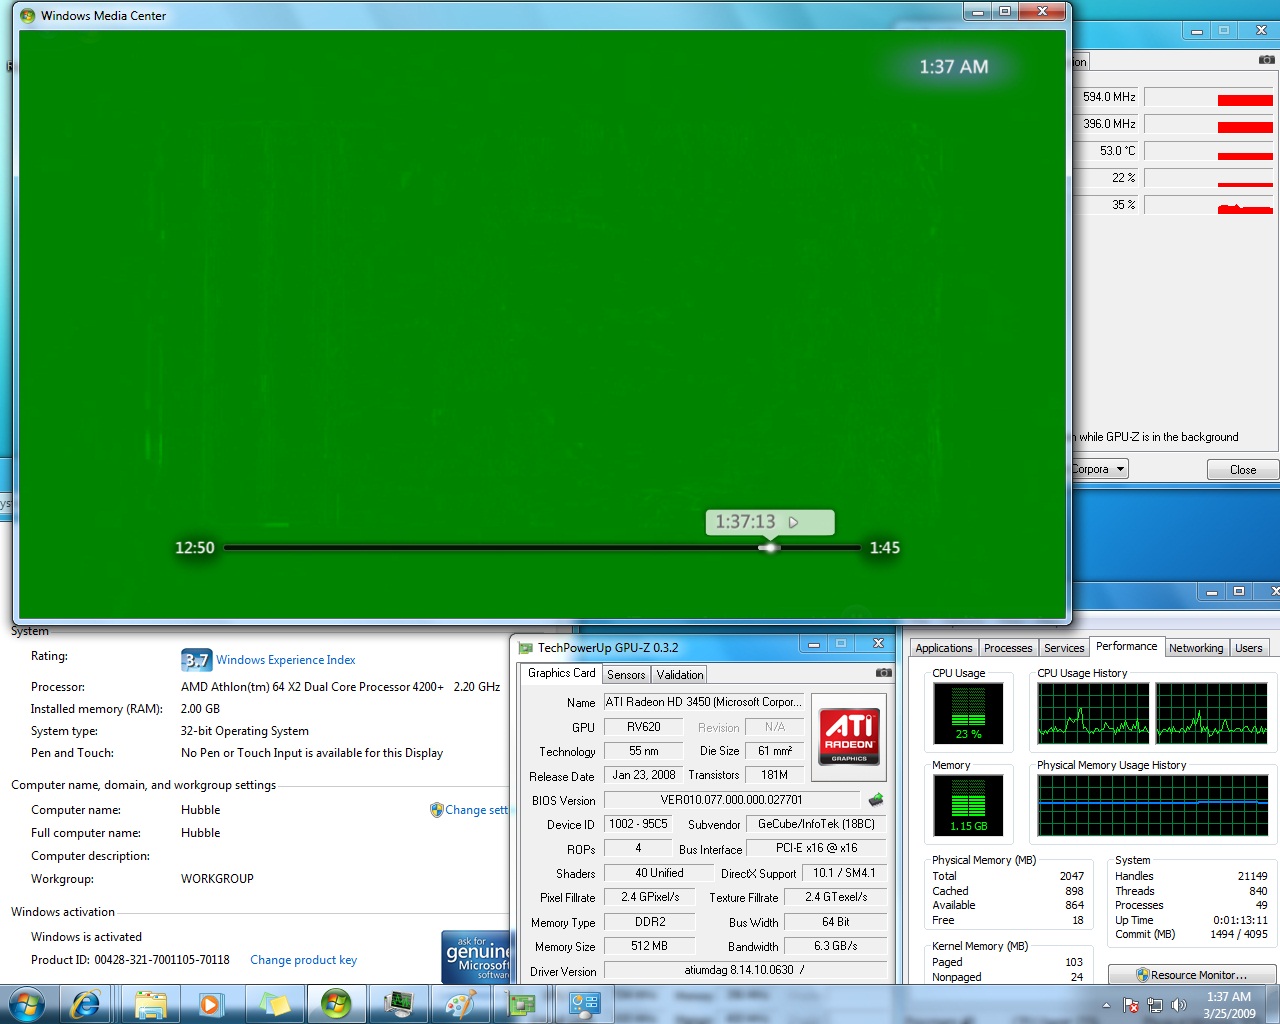
Task: Click the 396.0 MHz sensor value
Action: point(1109,124)
